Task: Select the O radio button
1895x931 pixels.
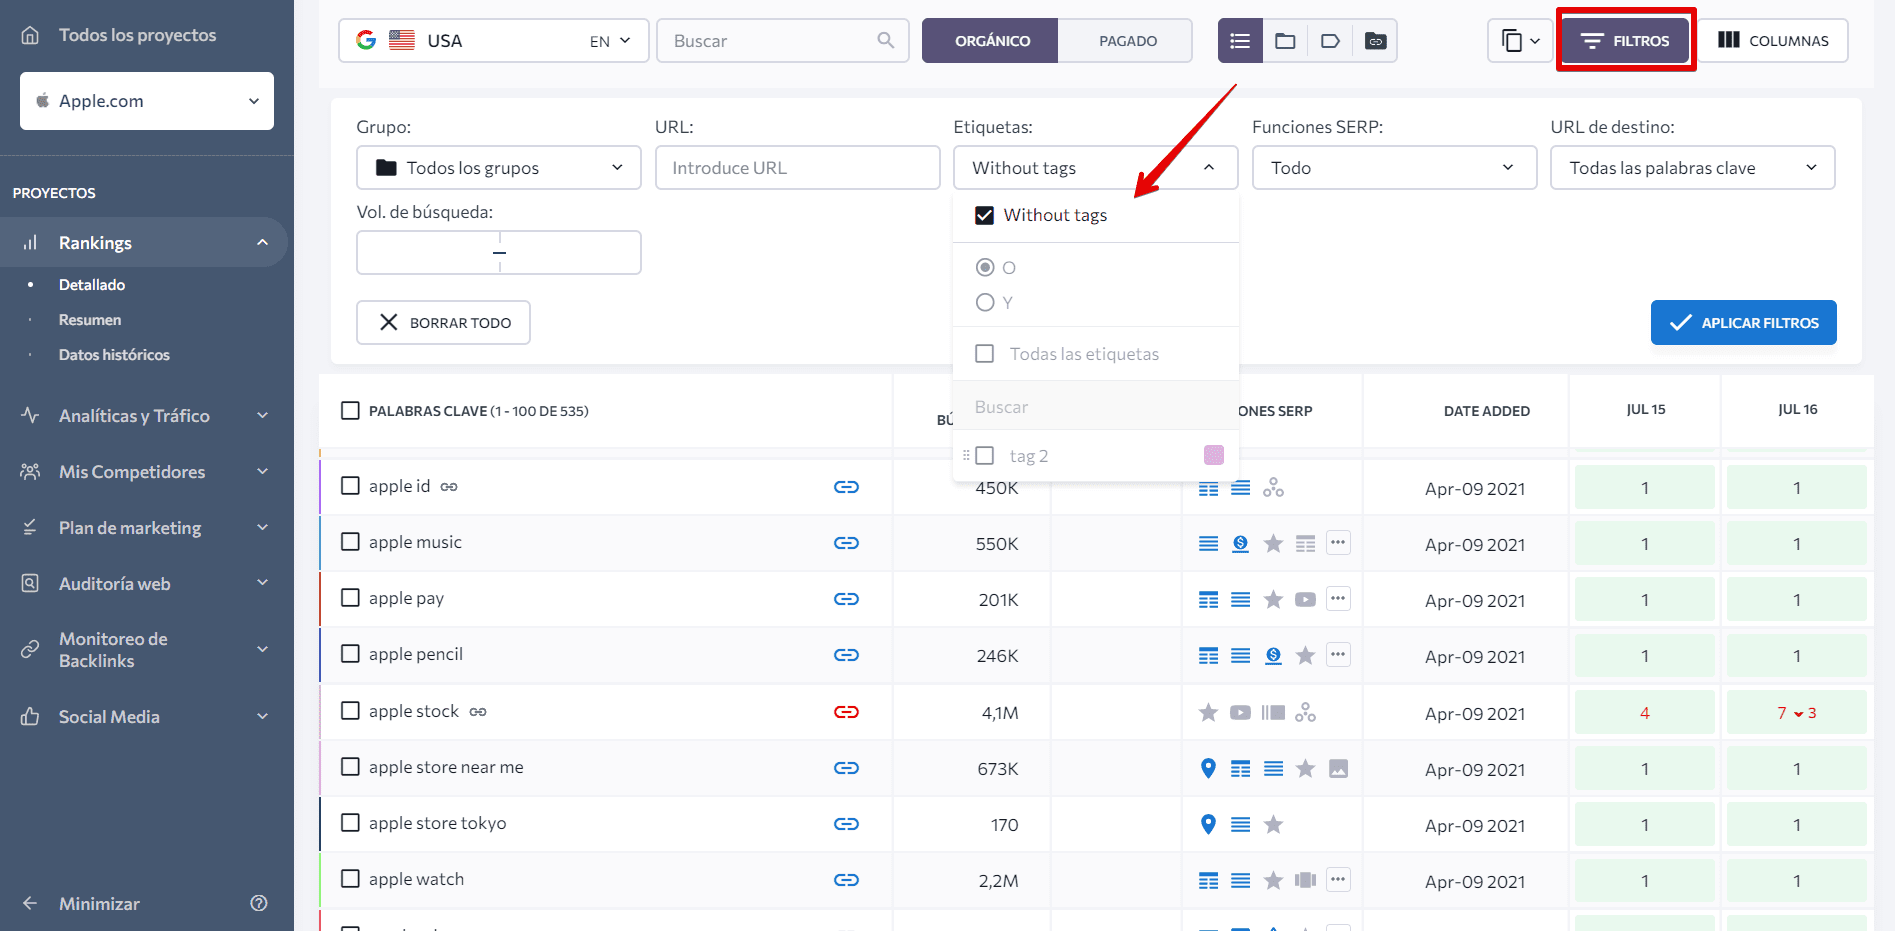Action: 985,267
